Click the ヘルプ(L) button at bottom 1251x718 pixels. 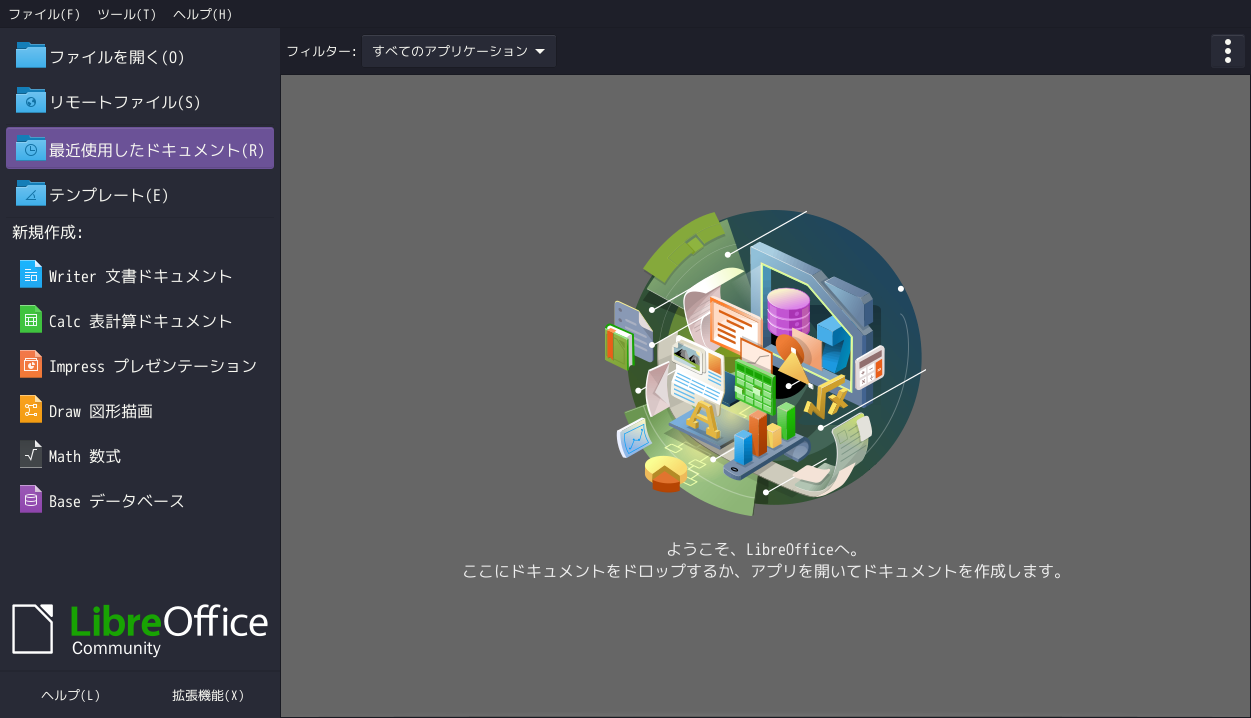pyautogui.click(x=71, y=695)
